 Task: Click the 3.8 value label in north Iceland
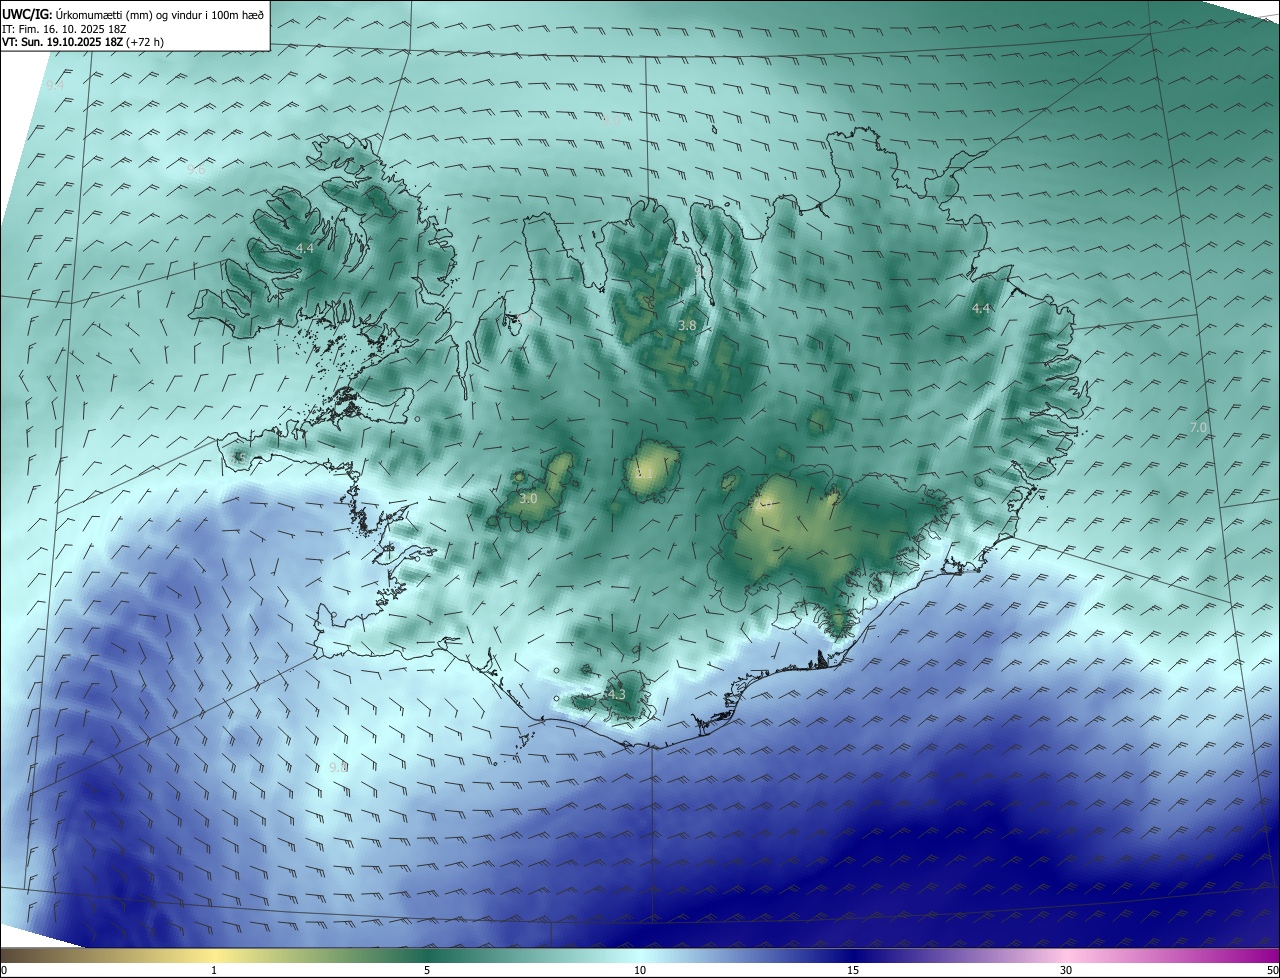(x=687, y=326)
